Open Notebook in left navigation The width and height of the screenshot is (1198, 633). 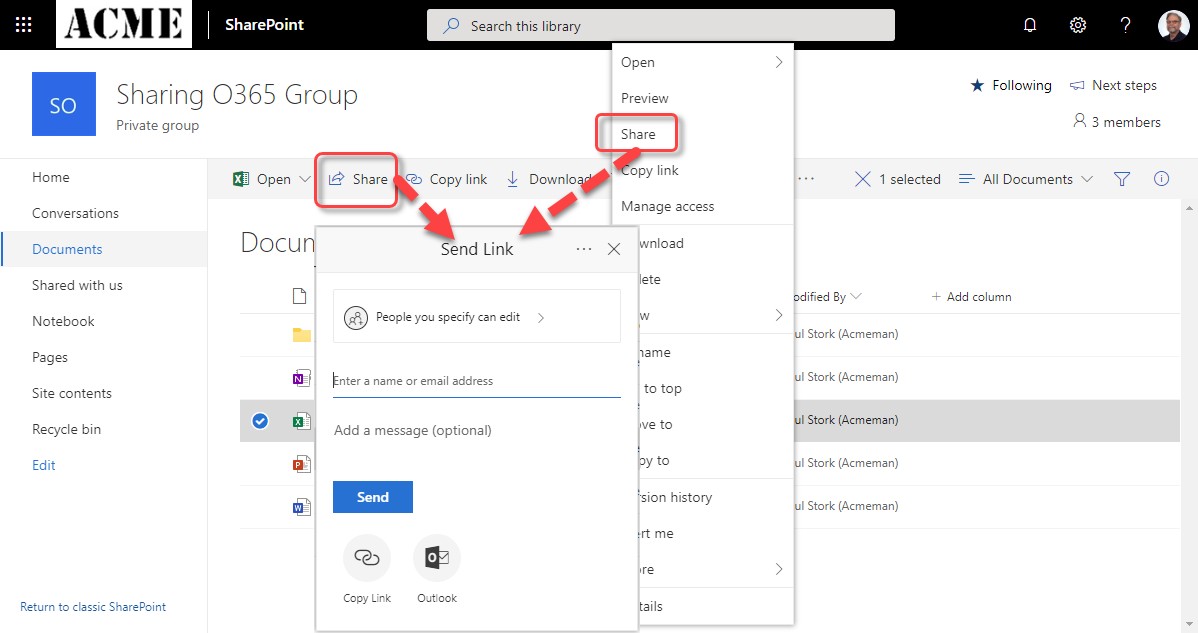tap(63, 321)
